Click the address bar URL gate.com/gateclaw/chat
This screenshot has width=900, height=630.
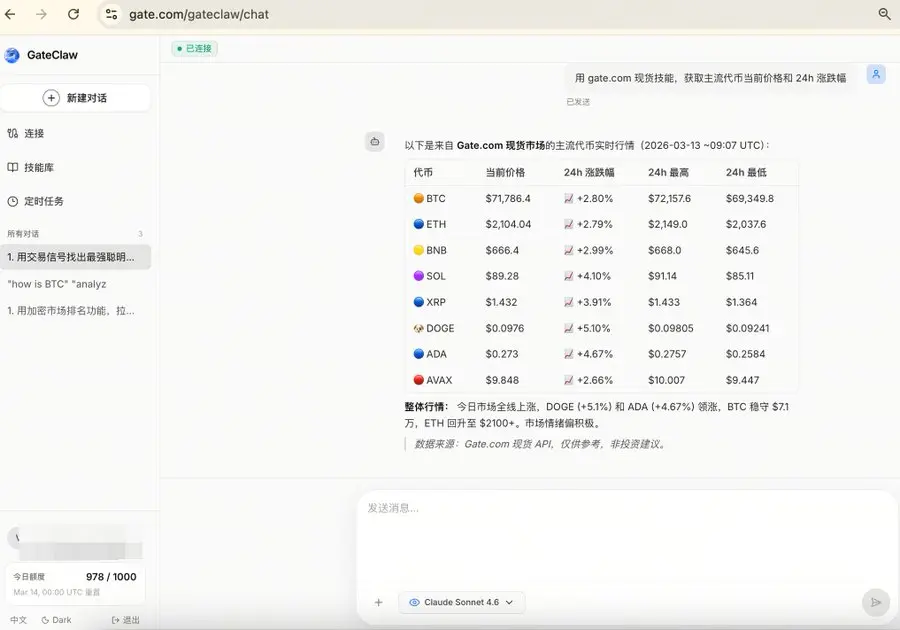click(x=199, y=14)
